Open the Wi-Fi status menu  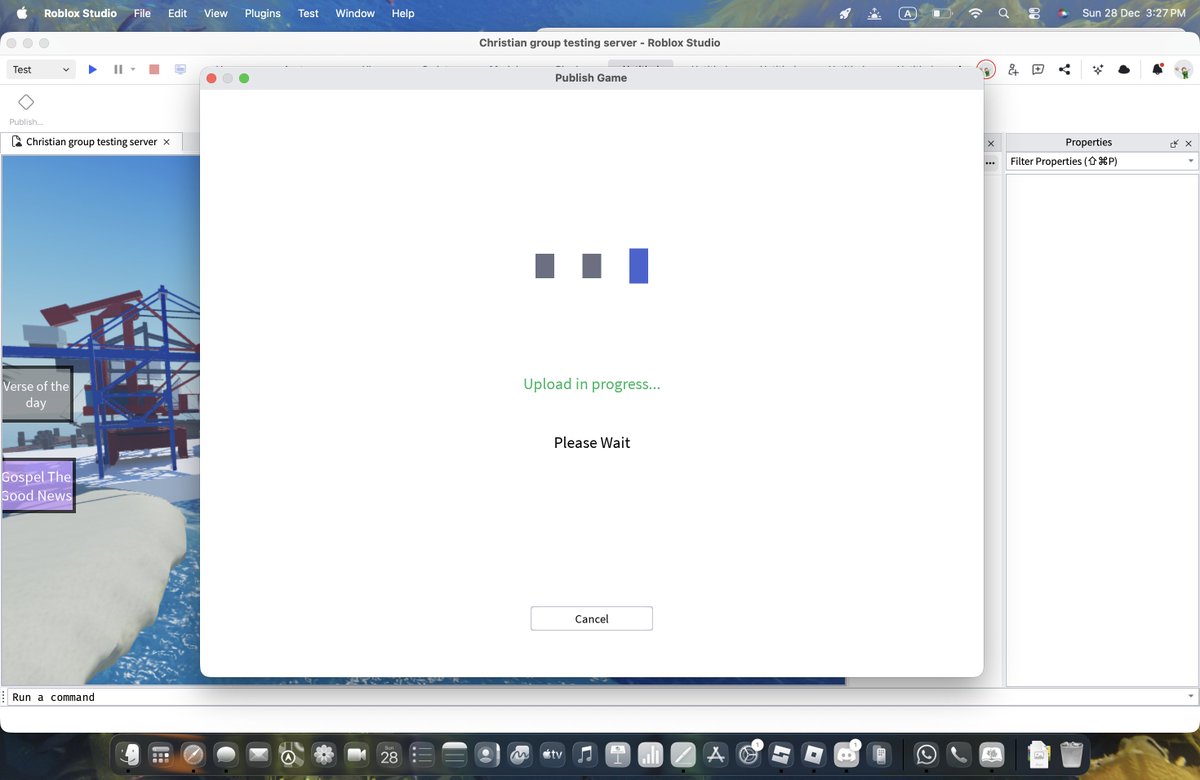coord(975,13)
